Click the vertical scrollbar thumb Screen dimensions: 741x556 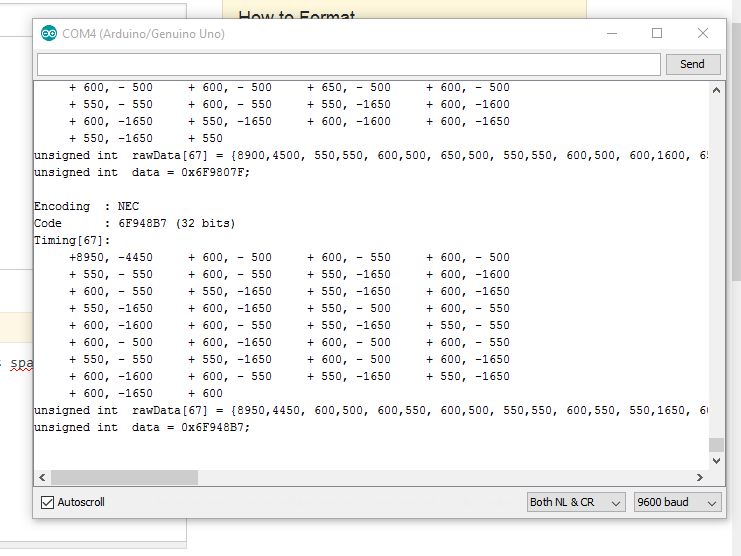(x=716, y=445)
